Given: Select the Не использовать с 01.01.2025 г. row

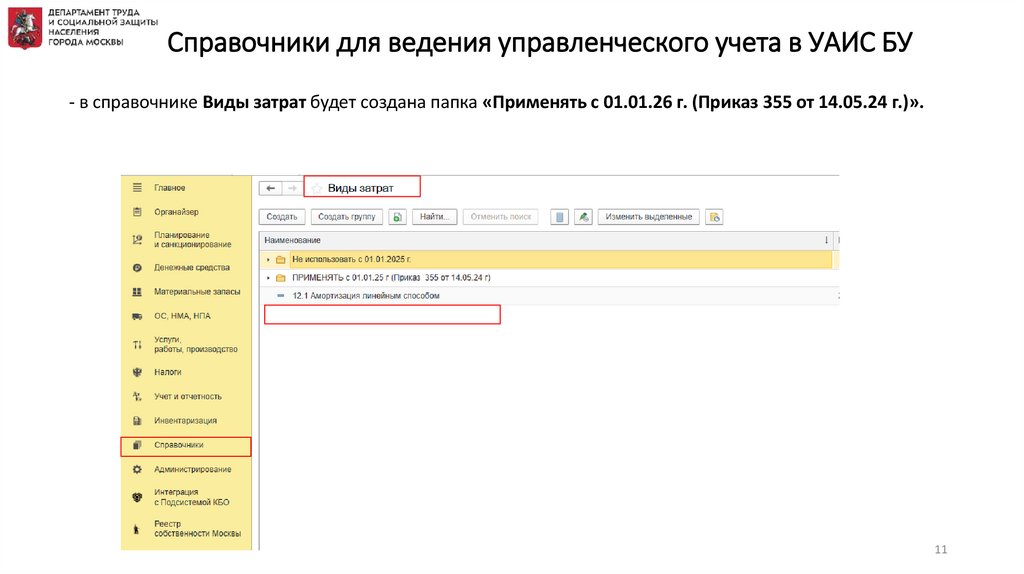Looking at the screenshot, I should pos(547,259).
